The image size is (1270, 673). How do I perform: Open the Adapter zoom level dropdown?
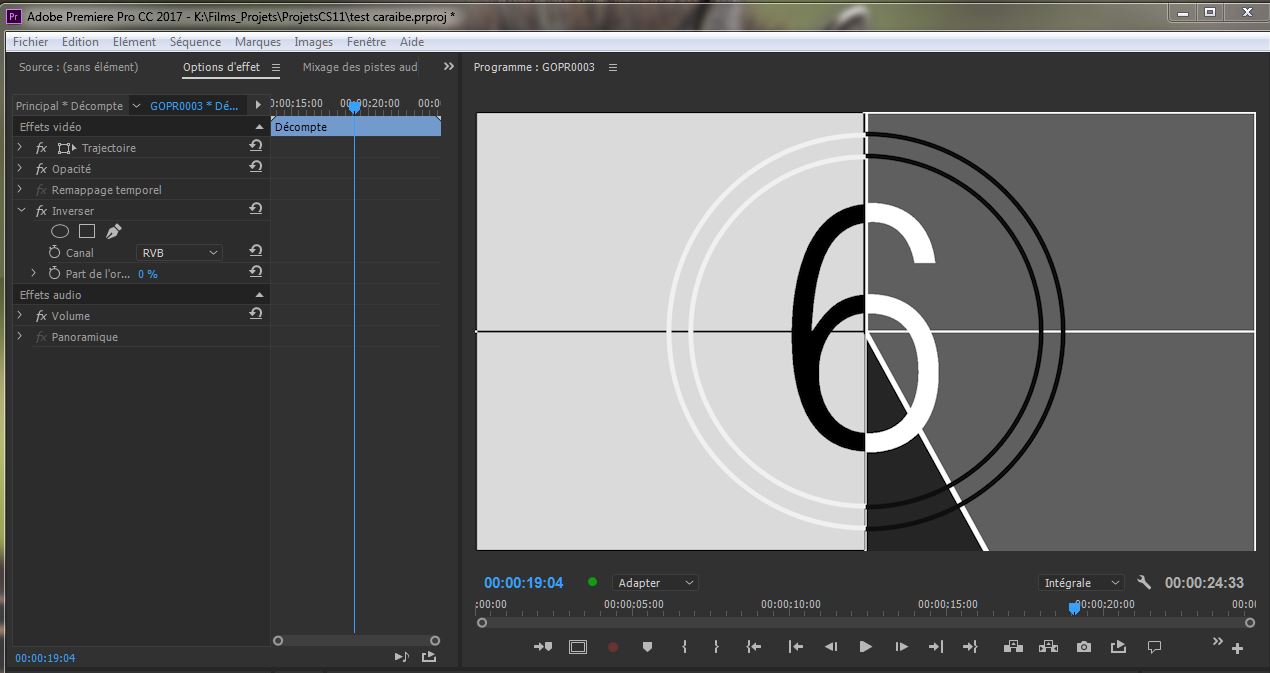click(655, 583)
